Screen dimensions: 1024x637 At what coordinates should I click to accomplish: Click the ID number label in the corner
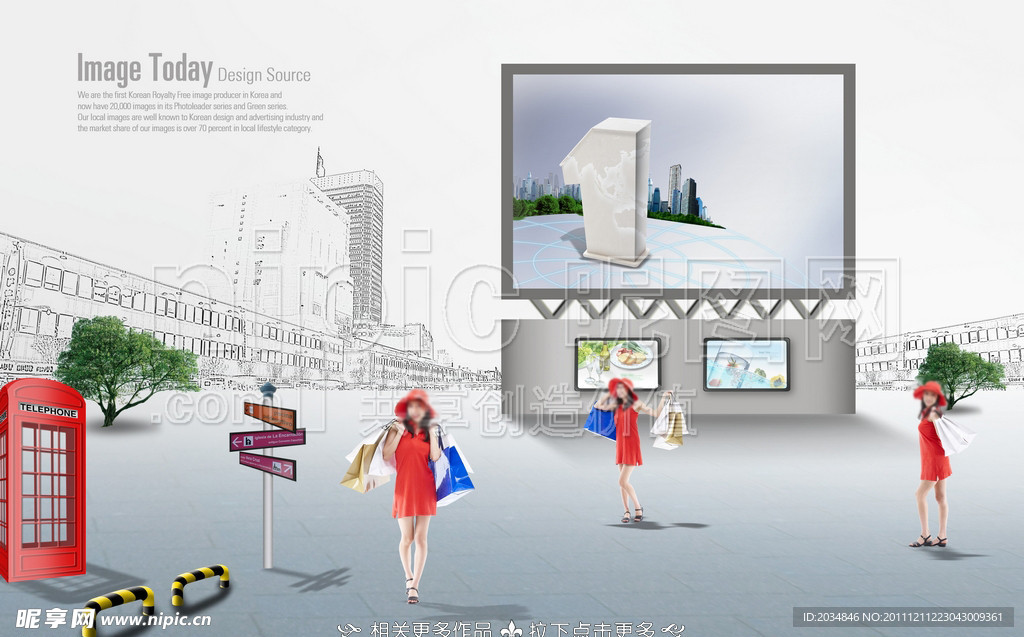(903, 617)
